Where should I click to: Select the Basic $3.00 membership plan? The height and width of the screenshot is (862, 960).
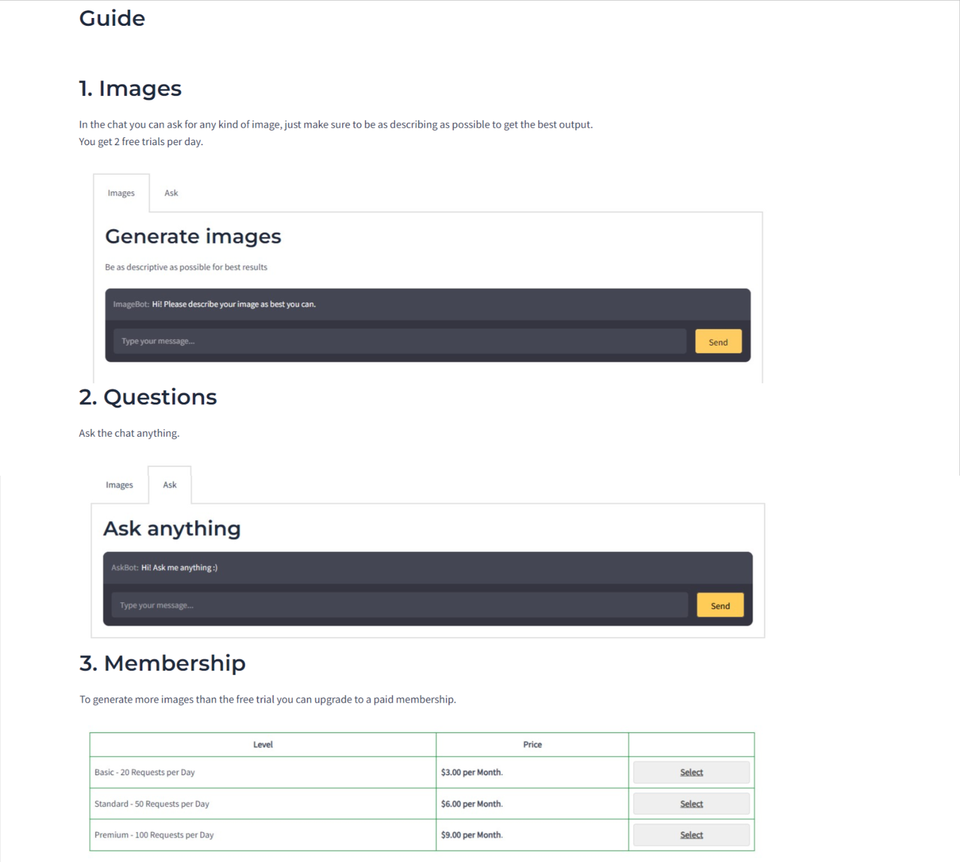[x=691, y=771]
